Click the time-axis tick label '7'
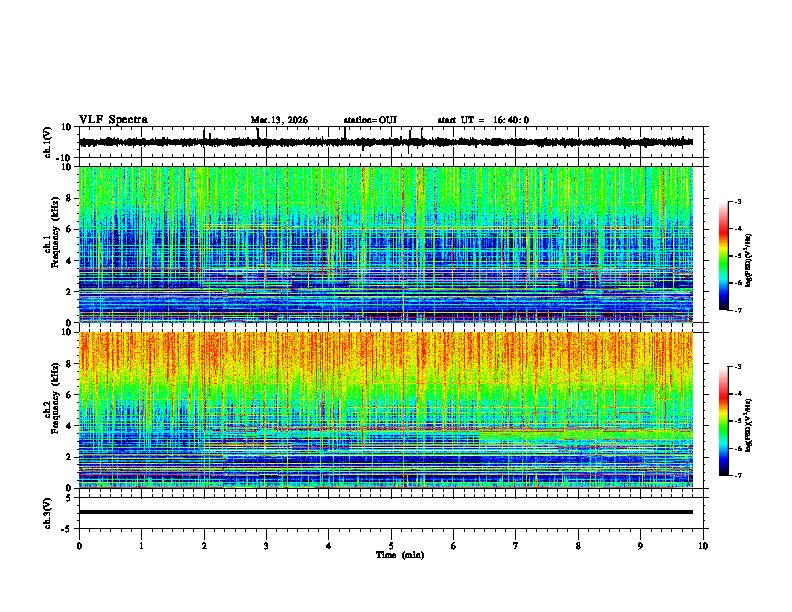 point(516,546)
